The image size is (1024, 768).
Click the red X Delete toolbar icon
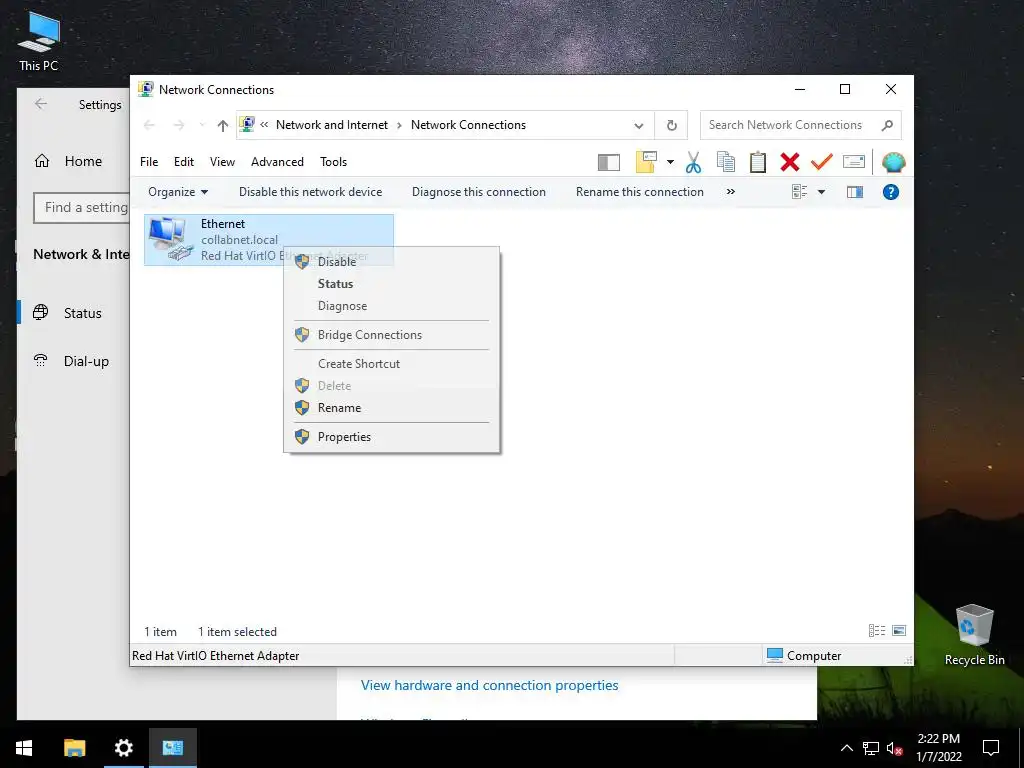point(790,162)
